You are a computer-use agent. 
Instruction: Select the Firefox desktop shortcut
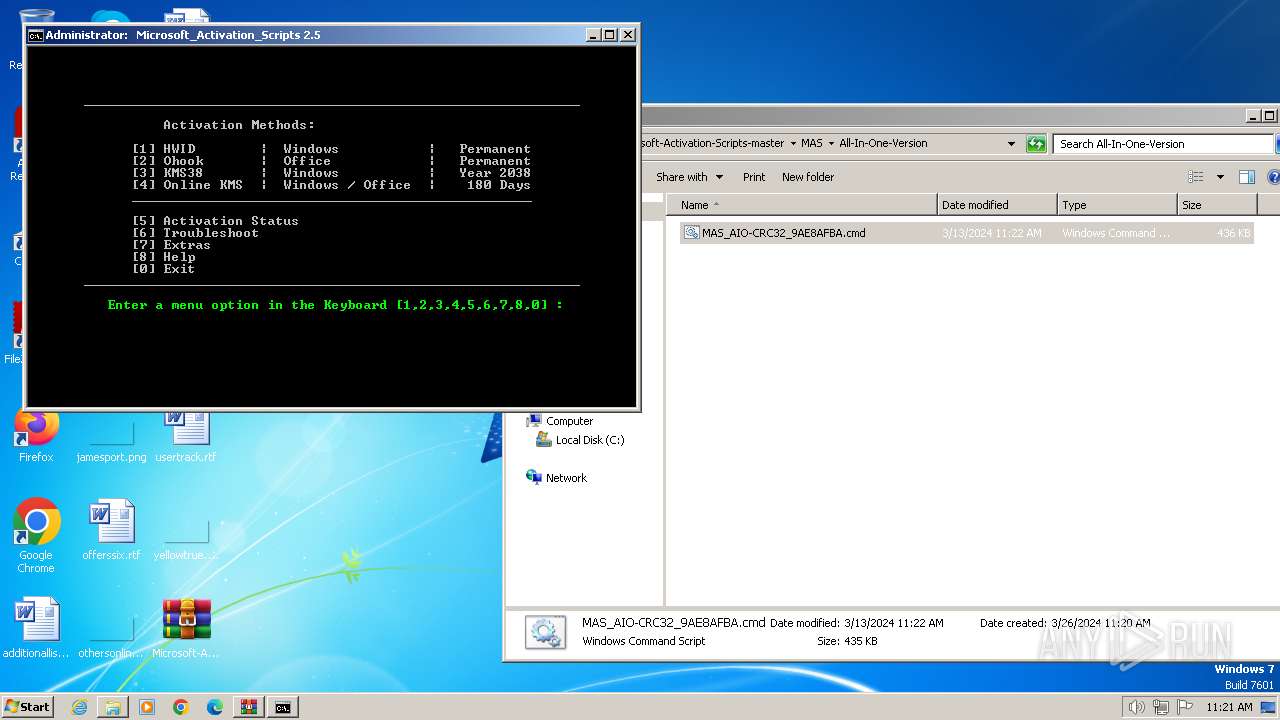pos(36,435)
